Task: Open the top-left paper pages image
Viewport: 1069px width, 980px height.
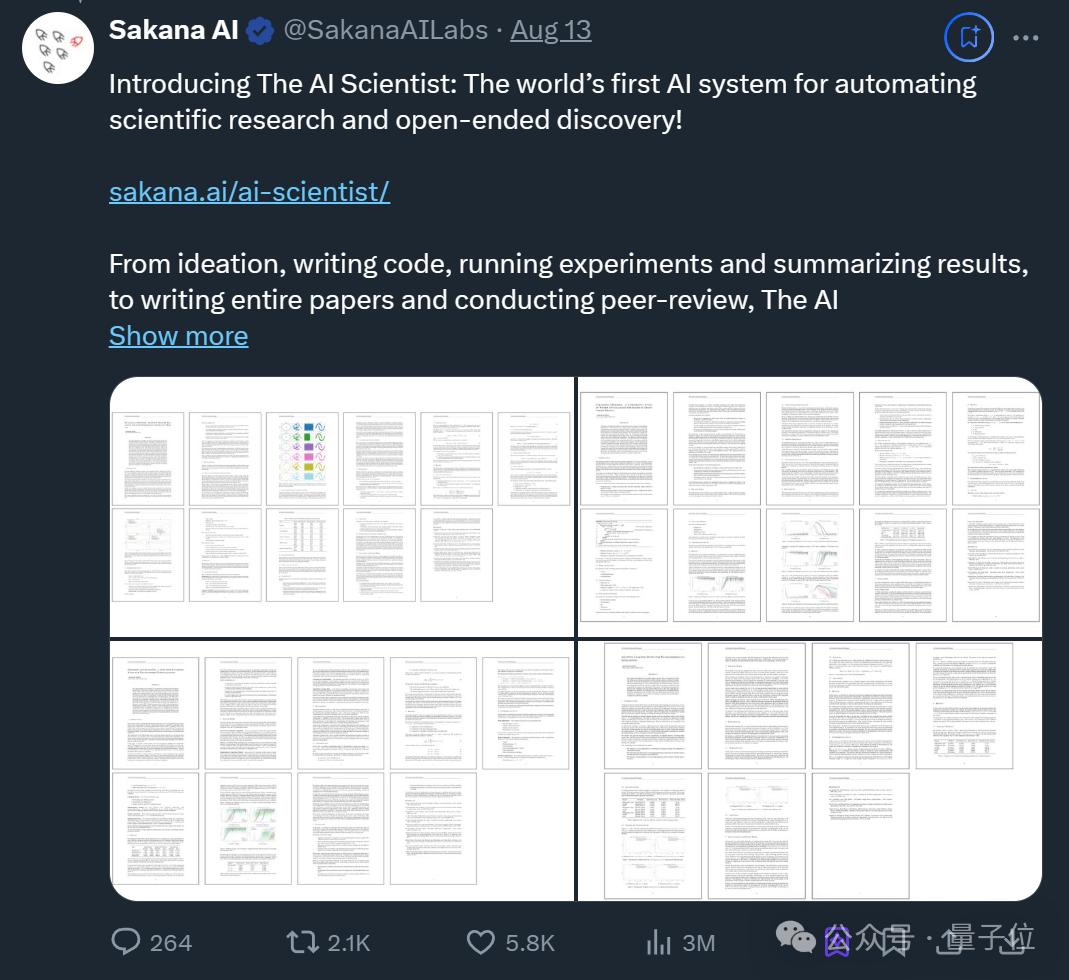Action: click(x=342, y=506)
